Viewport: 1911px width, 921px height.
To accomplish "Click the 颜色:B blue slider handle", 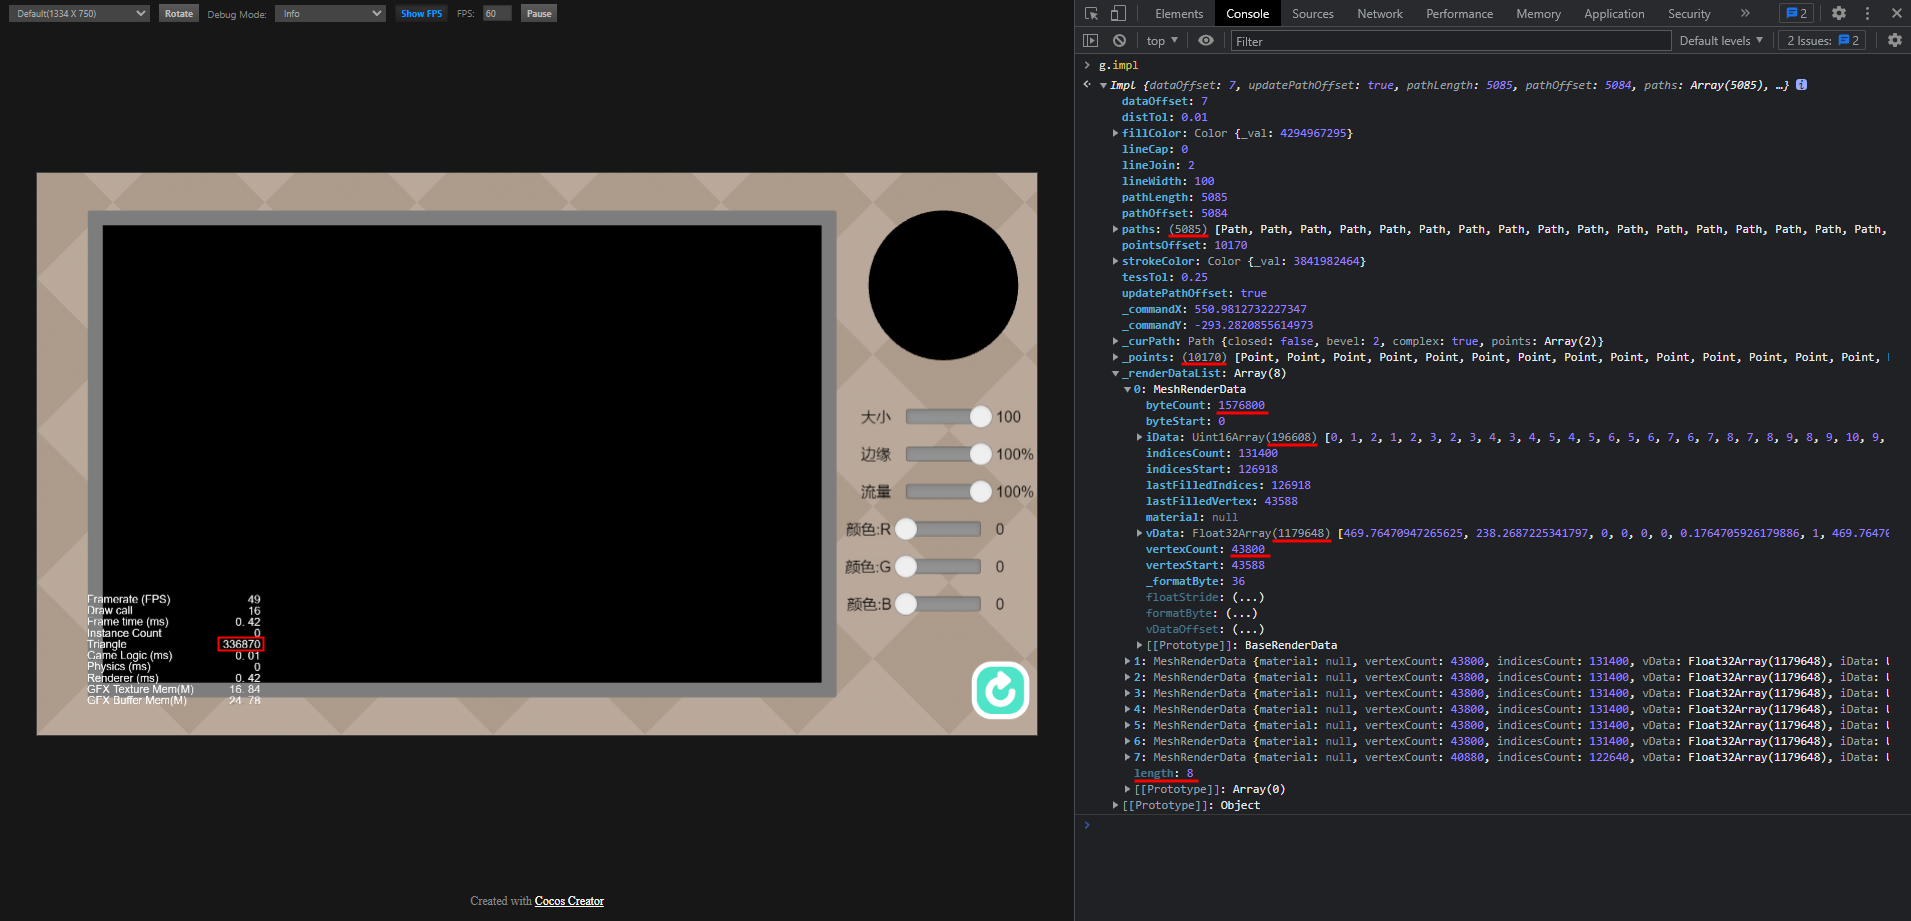I will (906, 604).
